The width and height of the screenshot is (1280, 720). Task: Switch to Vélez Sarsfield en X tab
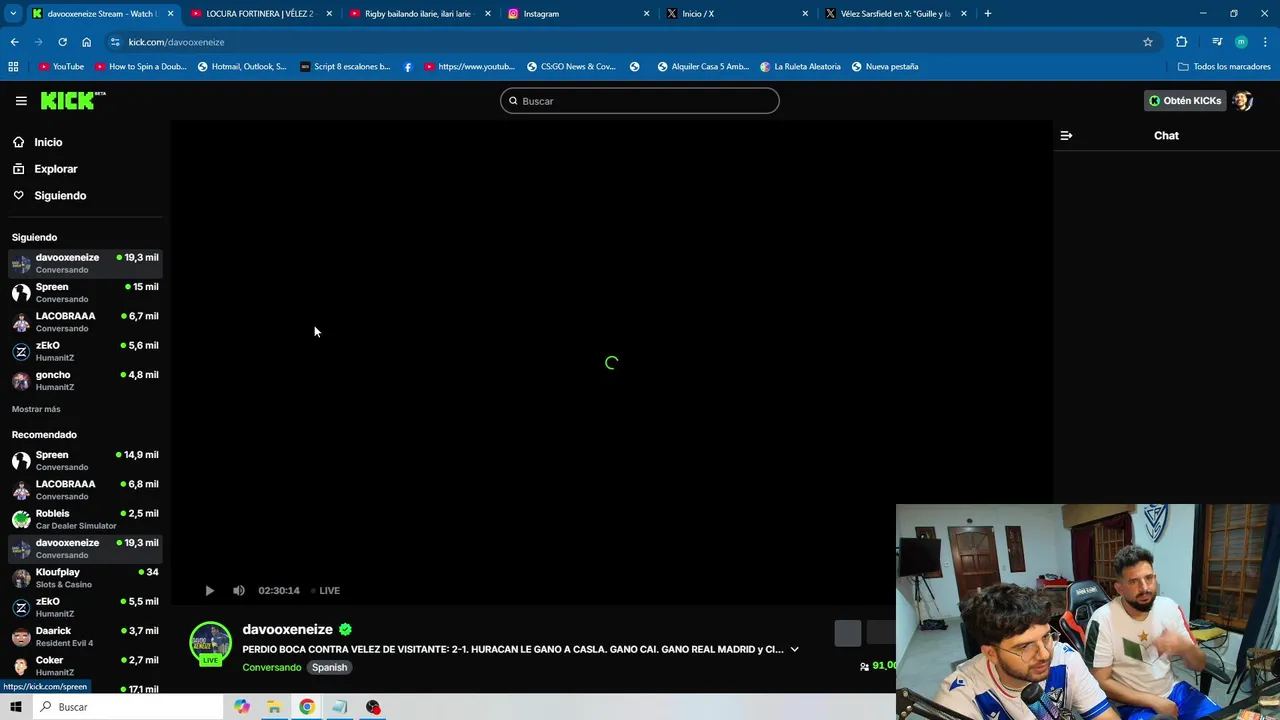[895, 14]
